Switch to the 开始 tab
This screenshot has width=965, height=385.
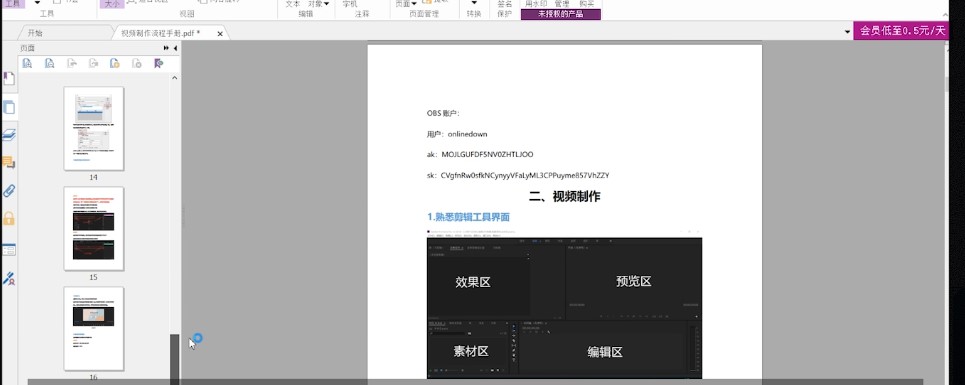tap(35, 33)
